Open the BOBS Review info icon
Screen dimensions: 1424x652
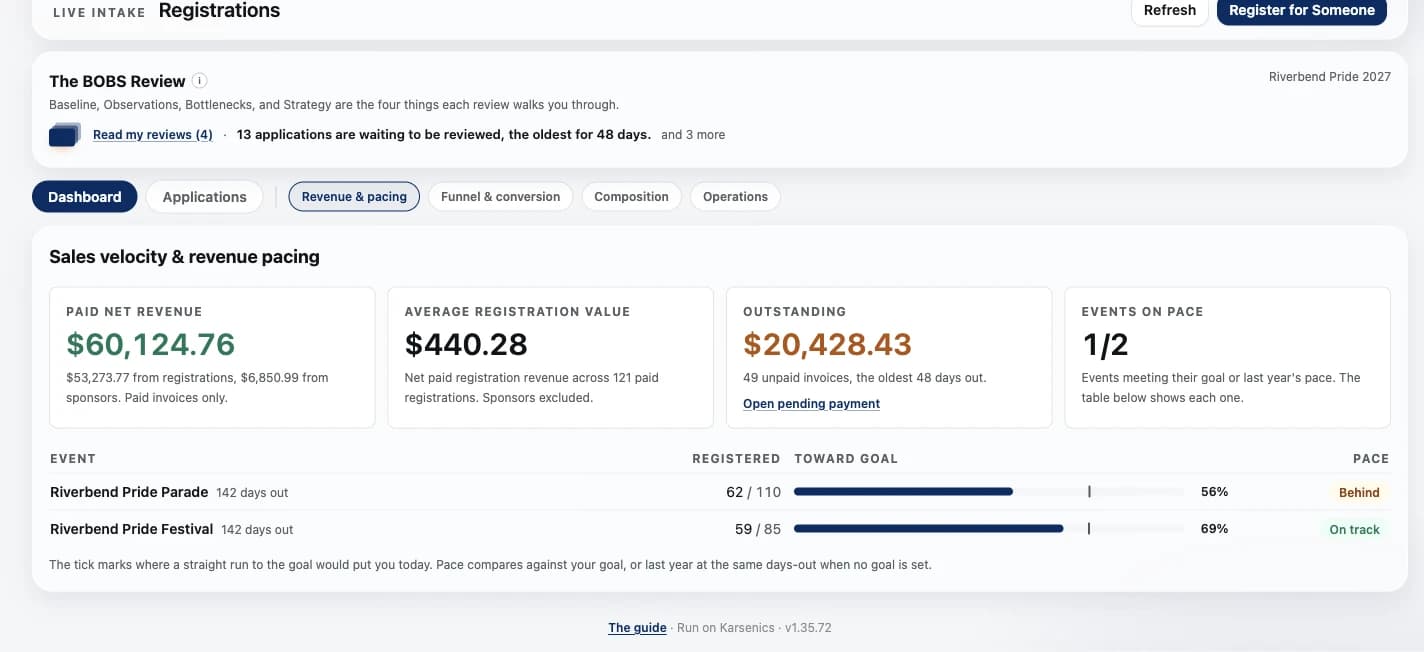200,81
